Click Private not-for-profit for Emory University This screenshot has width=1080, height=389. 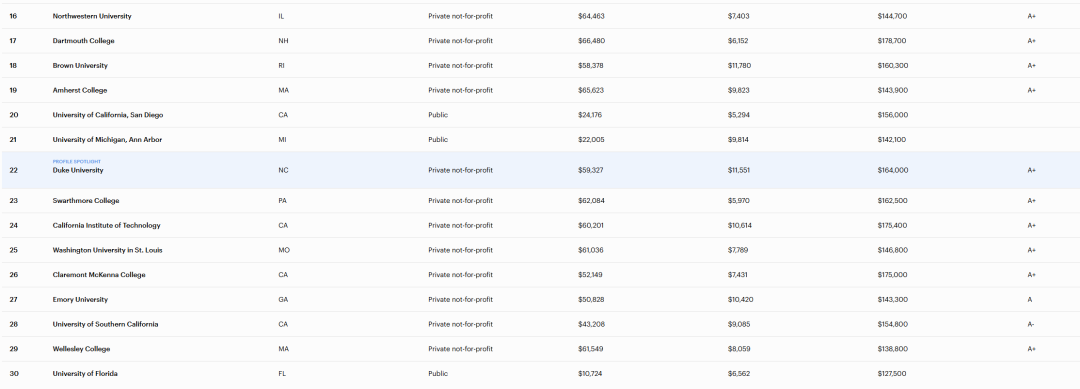point(460,299)
